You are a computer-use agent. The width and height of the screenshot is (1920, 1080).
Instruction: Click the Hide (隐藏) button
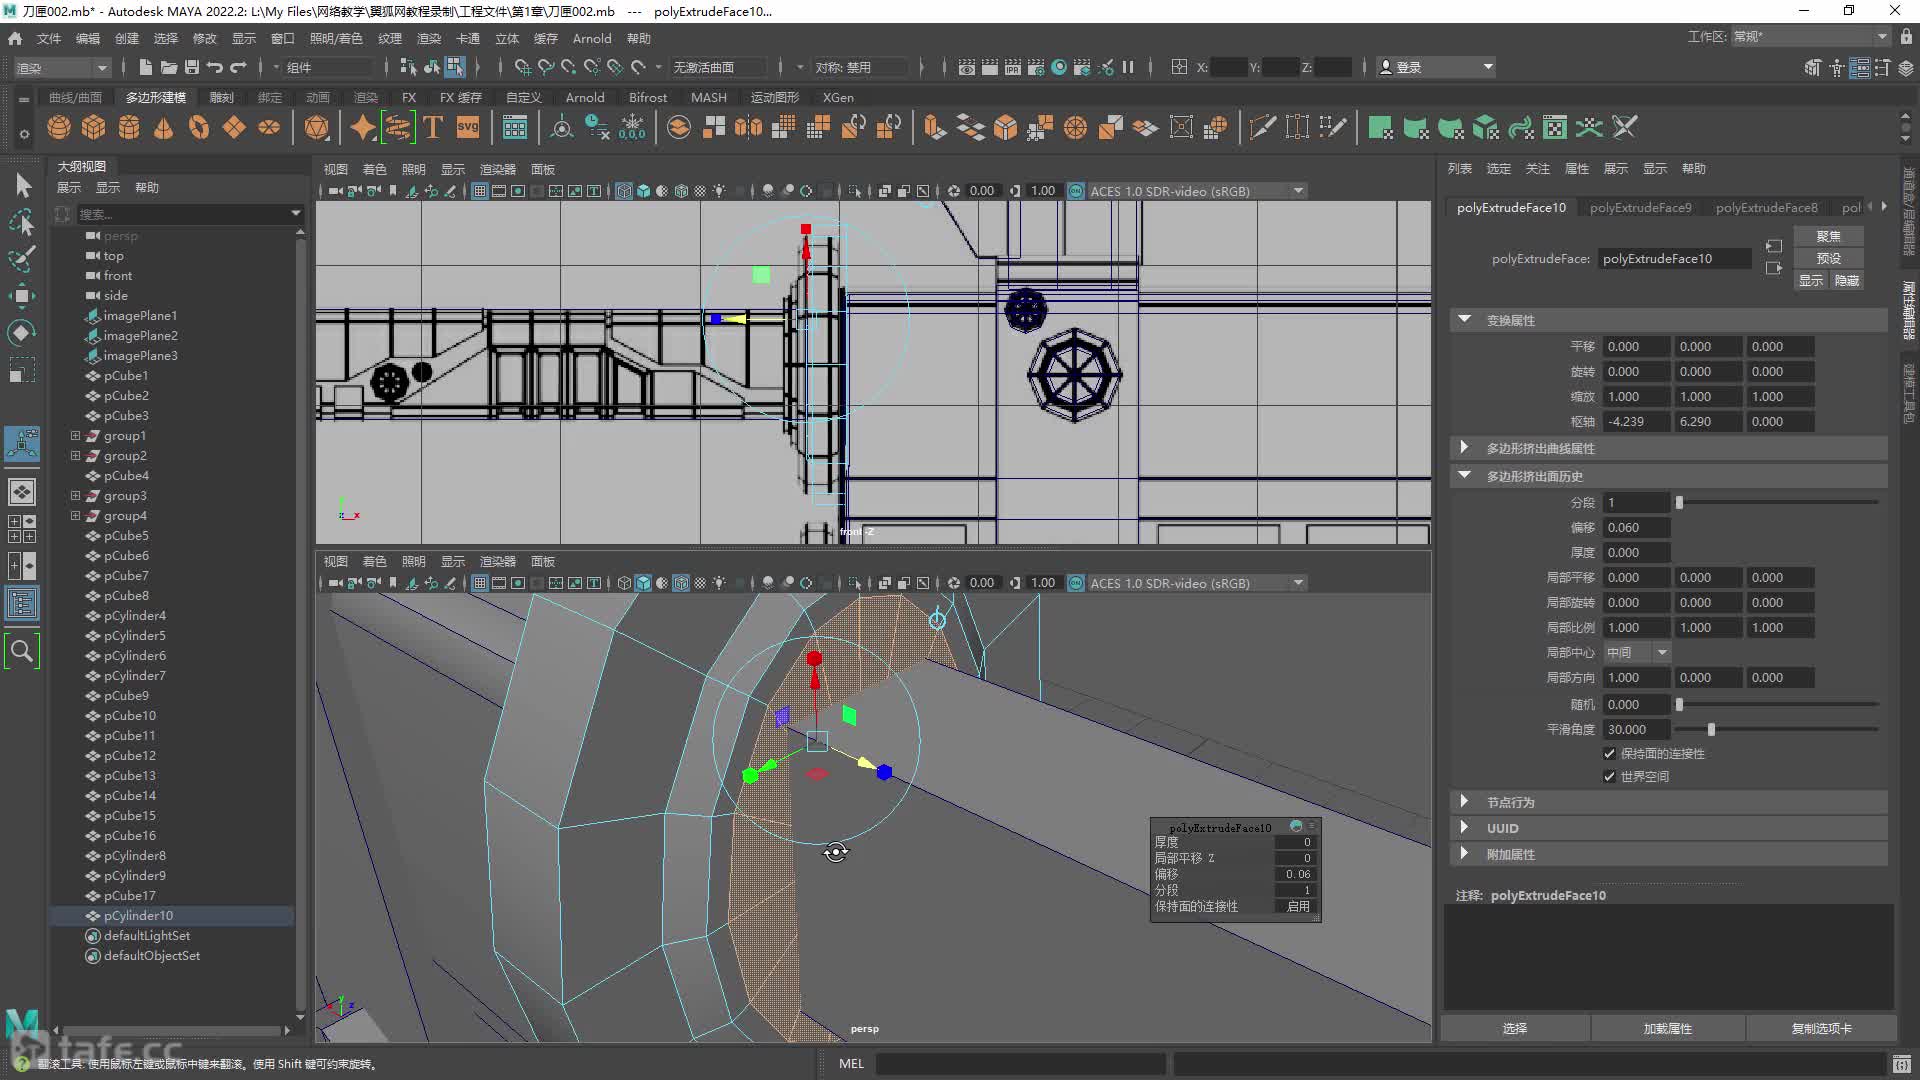[x=1846, y=281]
